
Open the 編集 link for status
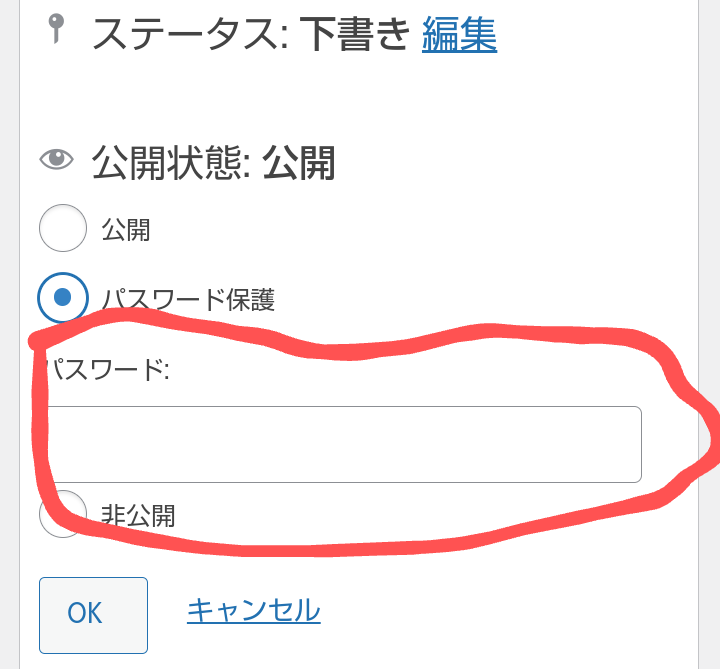point(459,34)
